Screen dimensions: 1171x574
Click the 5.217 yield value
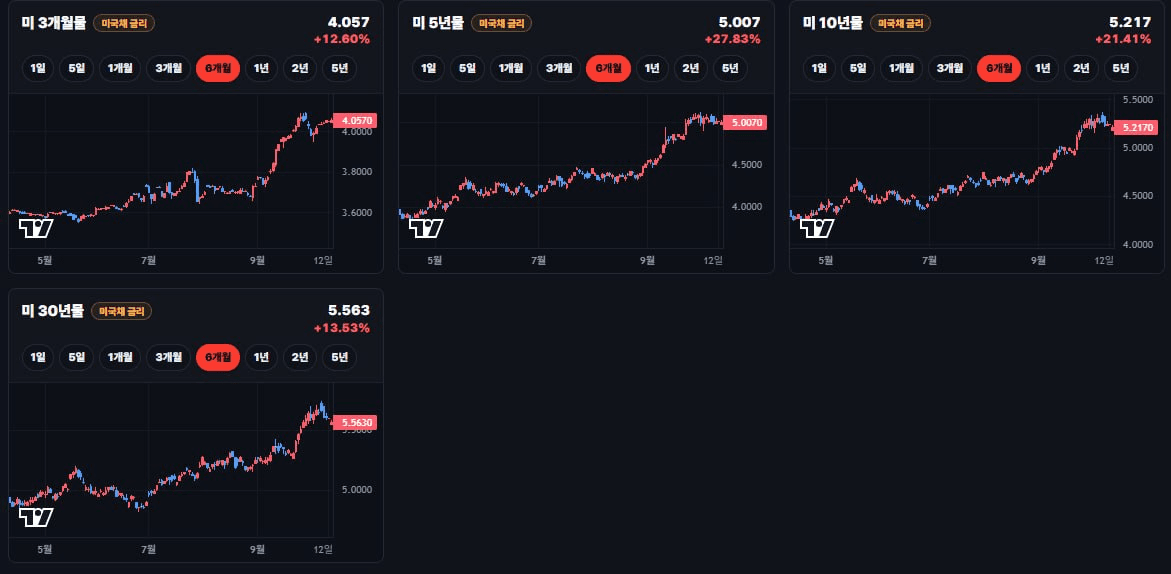pos(1131,22)
